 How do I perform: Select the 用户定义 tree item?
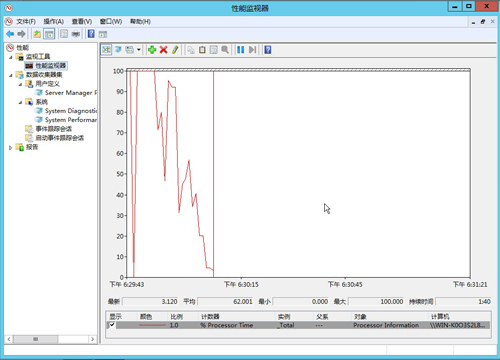[x=47, y=84]
